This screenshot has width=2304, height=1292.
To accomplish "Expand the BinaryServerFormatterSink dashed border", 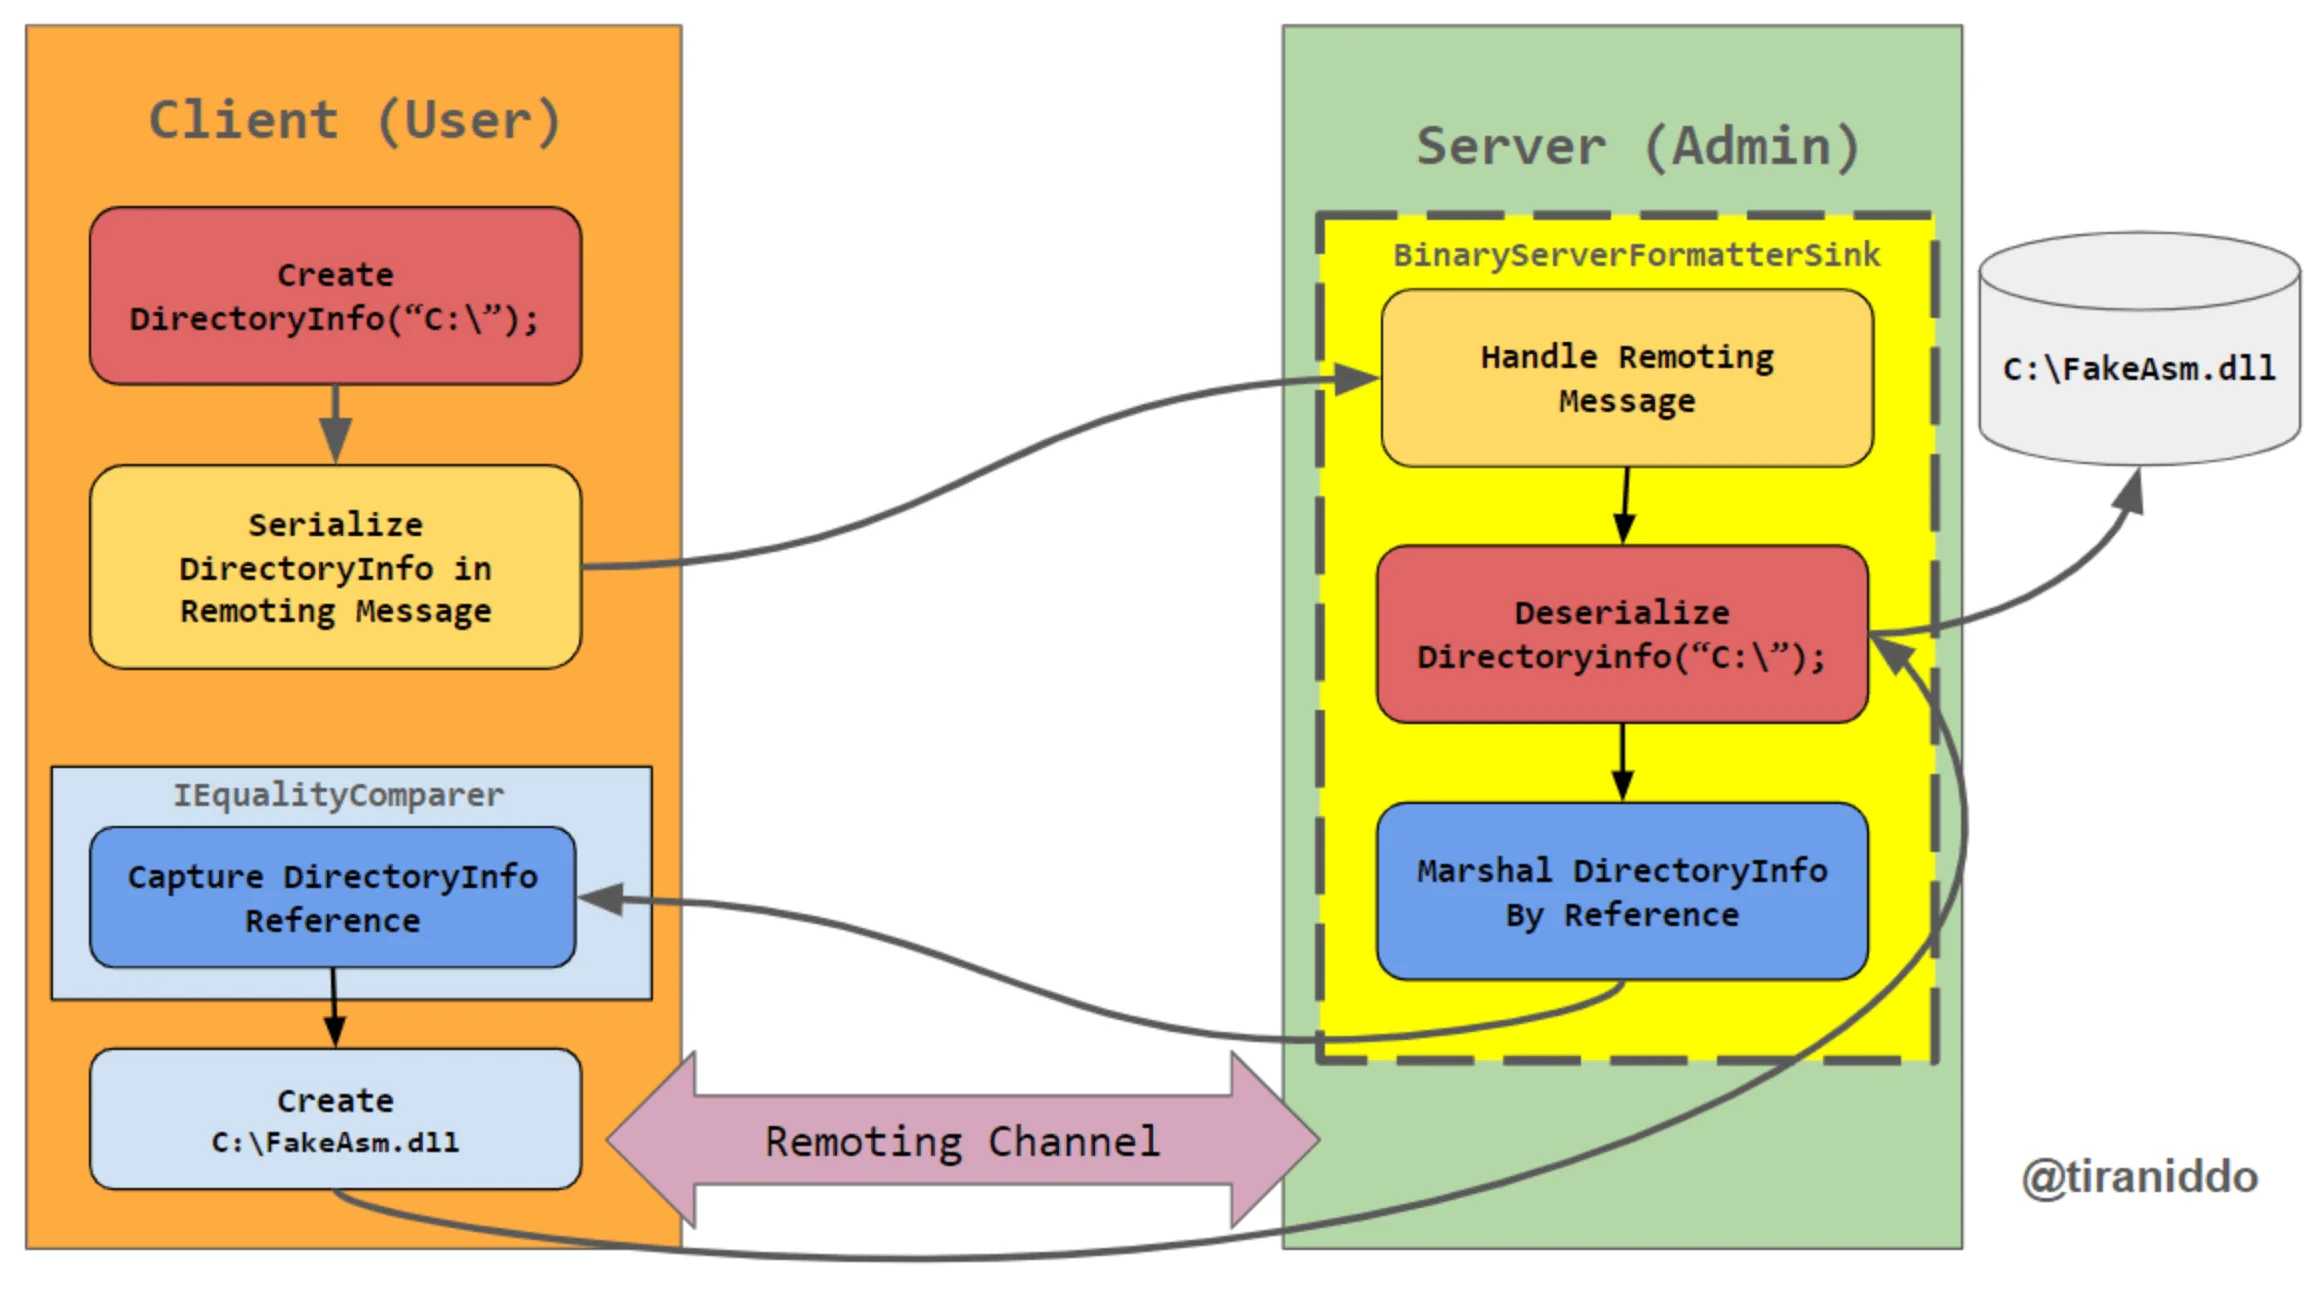I will (x=1321, y=214).
